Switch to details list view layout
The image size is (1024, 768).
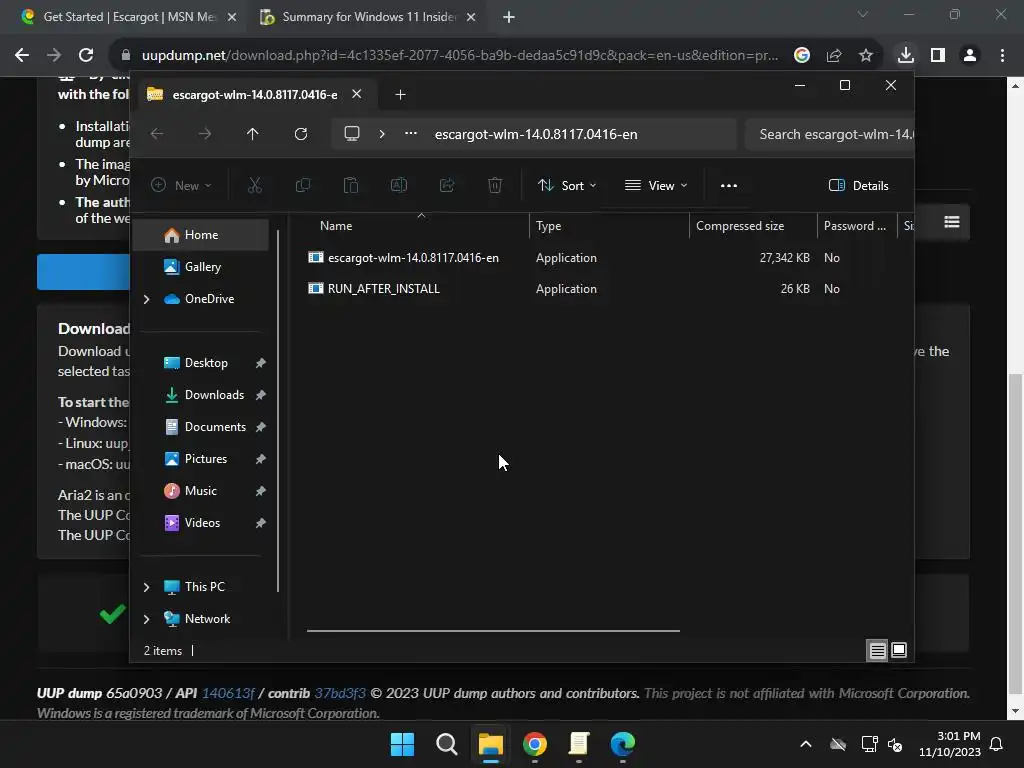tap(877, 650)
